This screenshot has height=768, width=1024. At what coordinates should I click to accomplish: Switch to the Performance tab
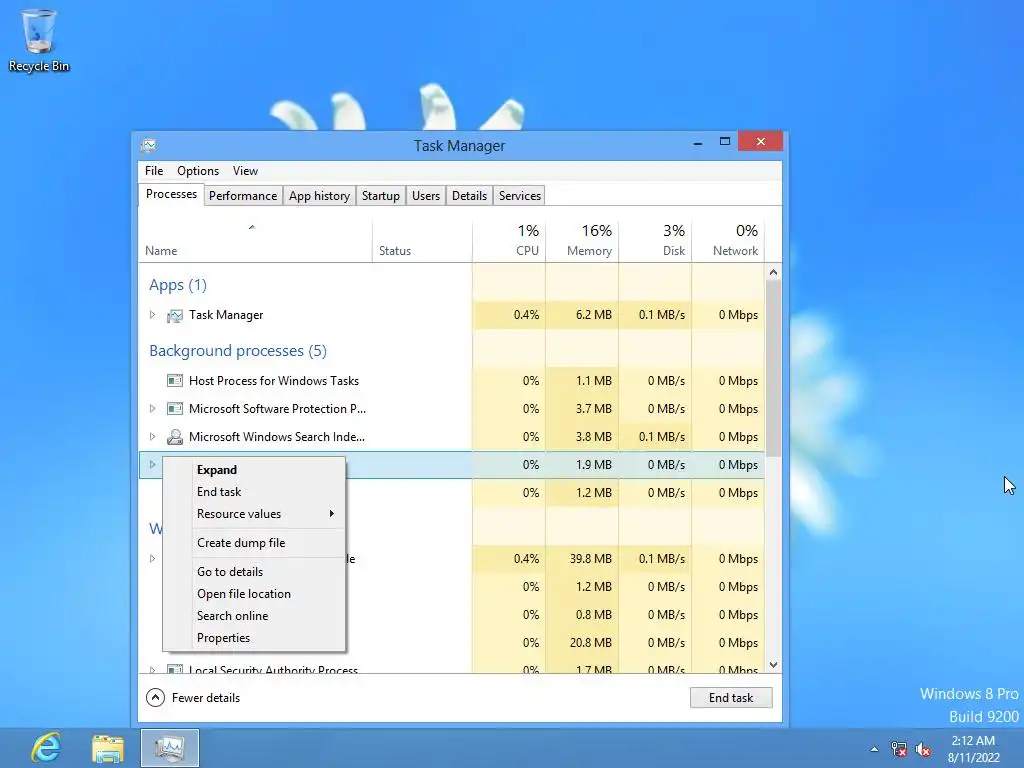click(243, 196)
